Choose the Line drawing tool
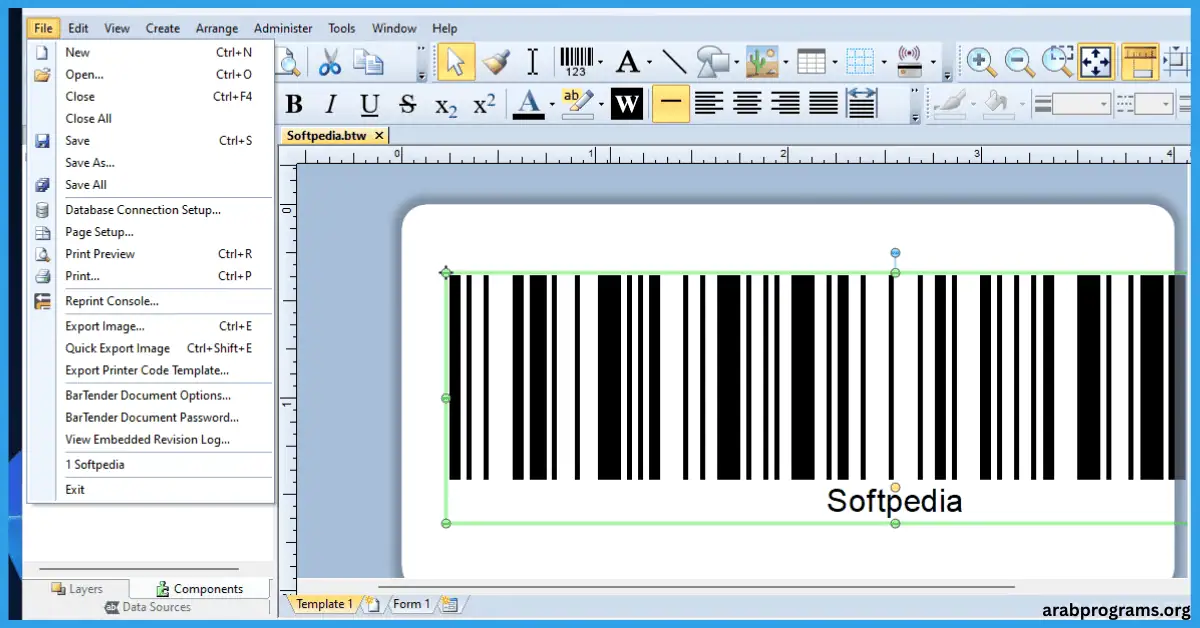This screenshot has height=628, width=1200. click(675, 62)
